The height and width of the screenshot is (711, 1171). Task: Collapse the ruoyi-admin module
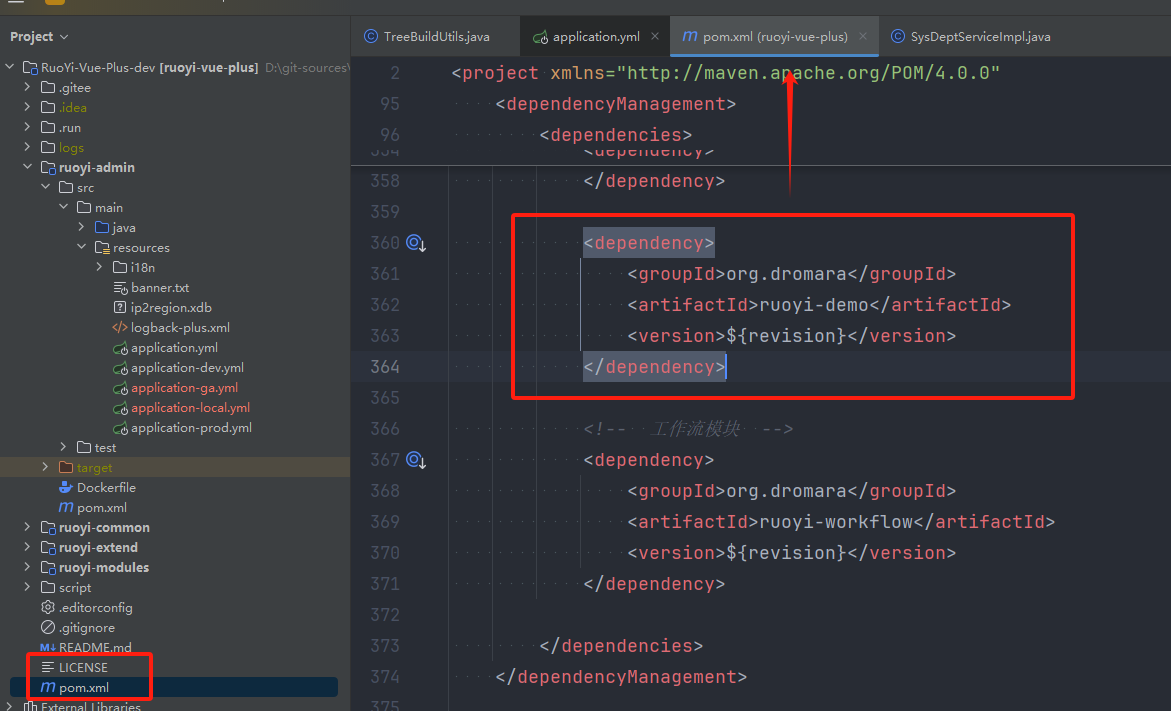[x=28, y=167]
